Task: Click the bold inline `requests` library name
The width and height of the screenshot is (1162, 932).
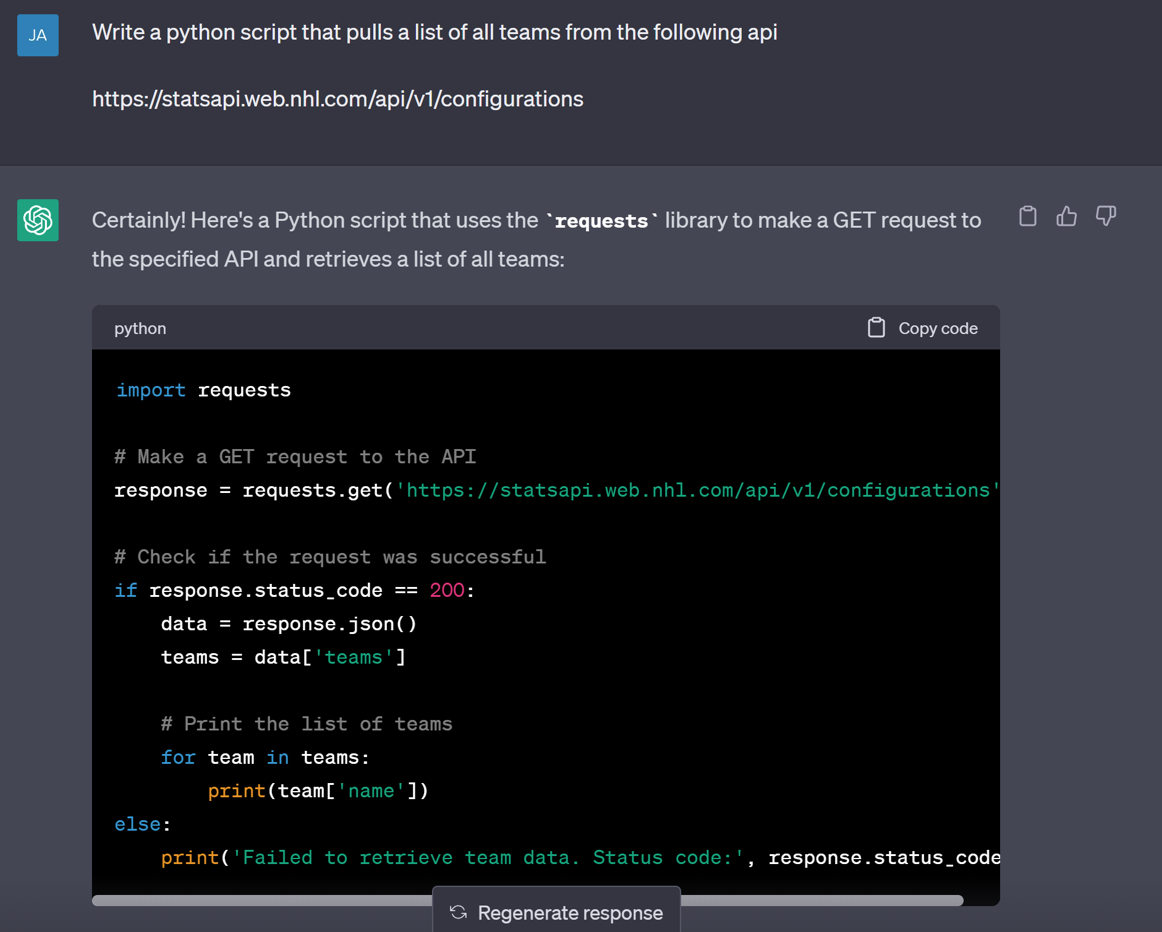Action: pos(601,221)
